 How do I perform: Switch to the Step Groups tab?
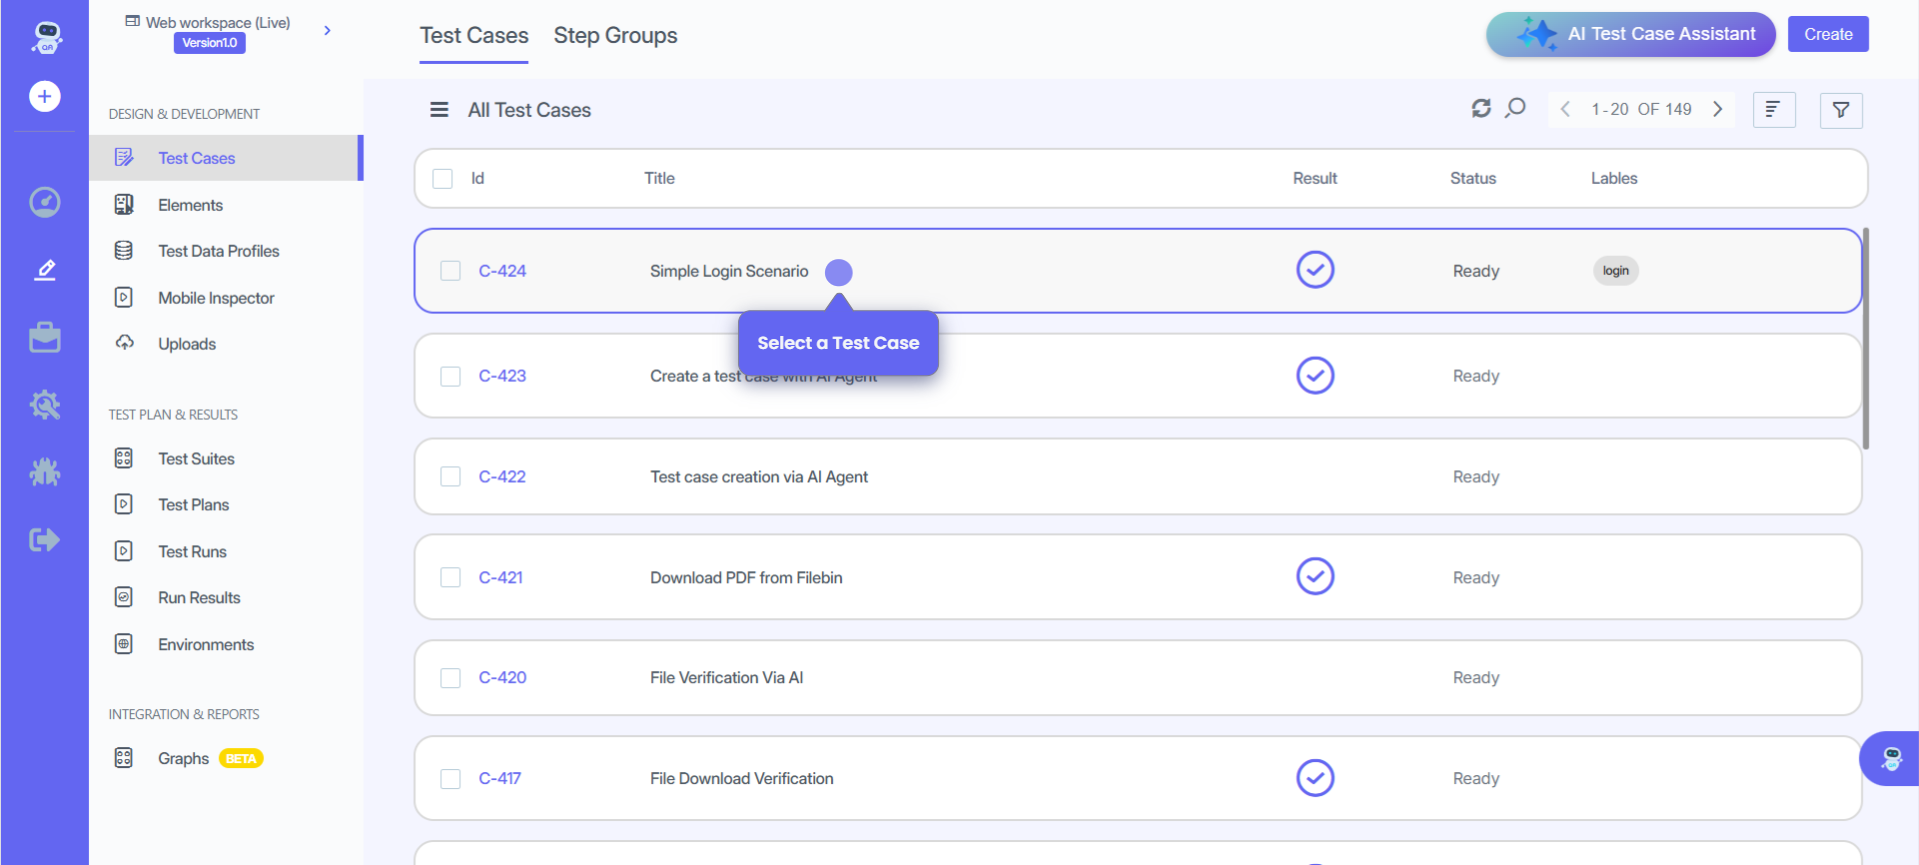click(x=615, y=36)
